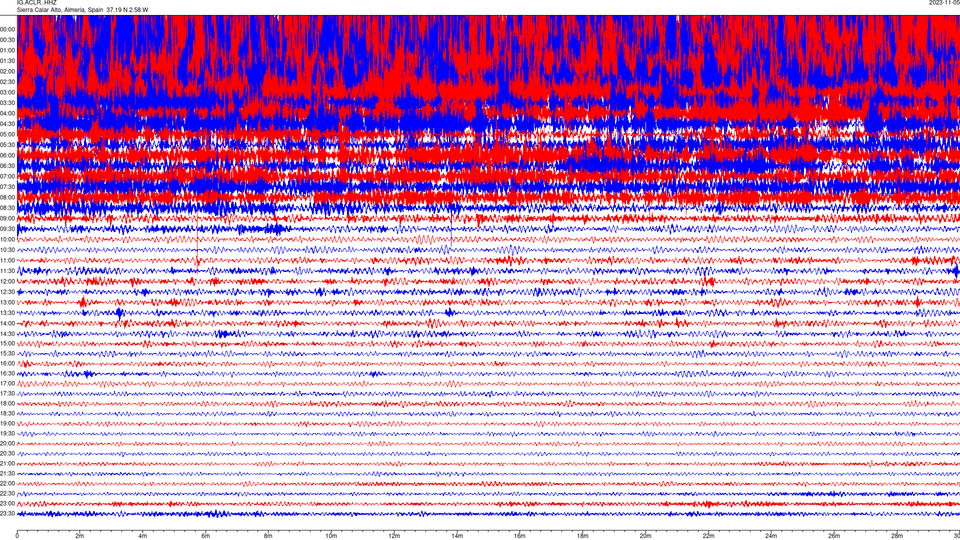The width and height of the screenshot is (960, 540).
Task: Select the 03:00 time row label
Action: coord(7,92)
